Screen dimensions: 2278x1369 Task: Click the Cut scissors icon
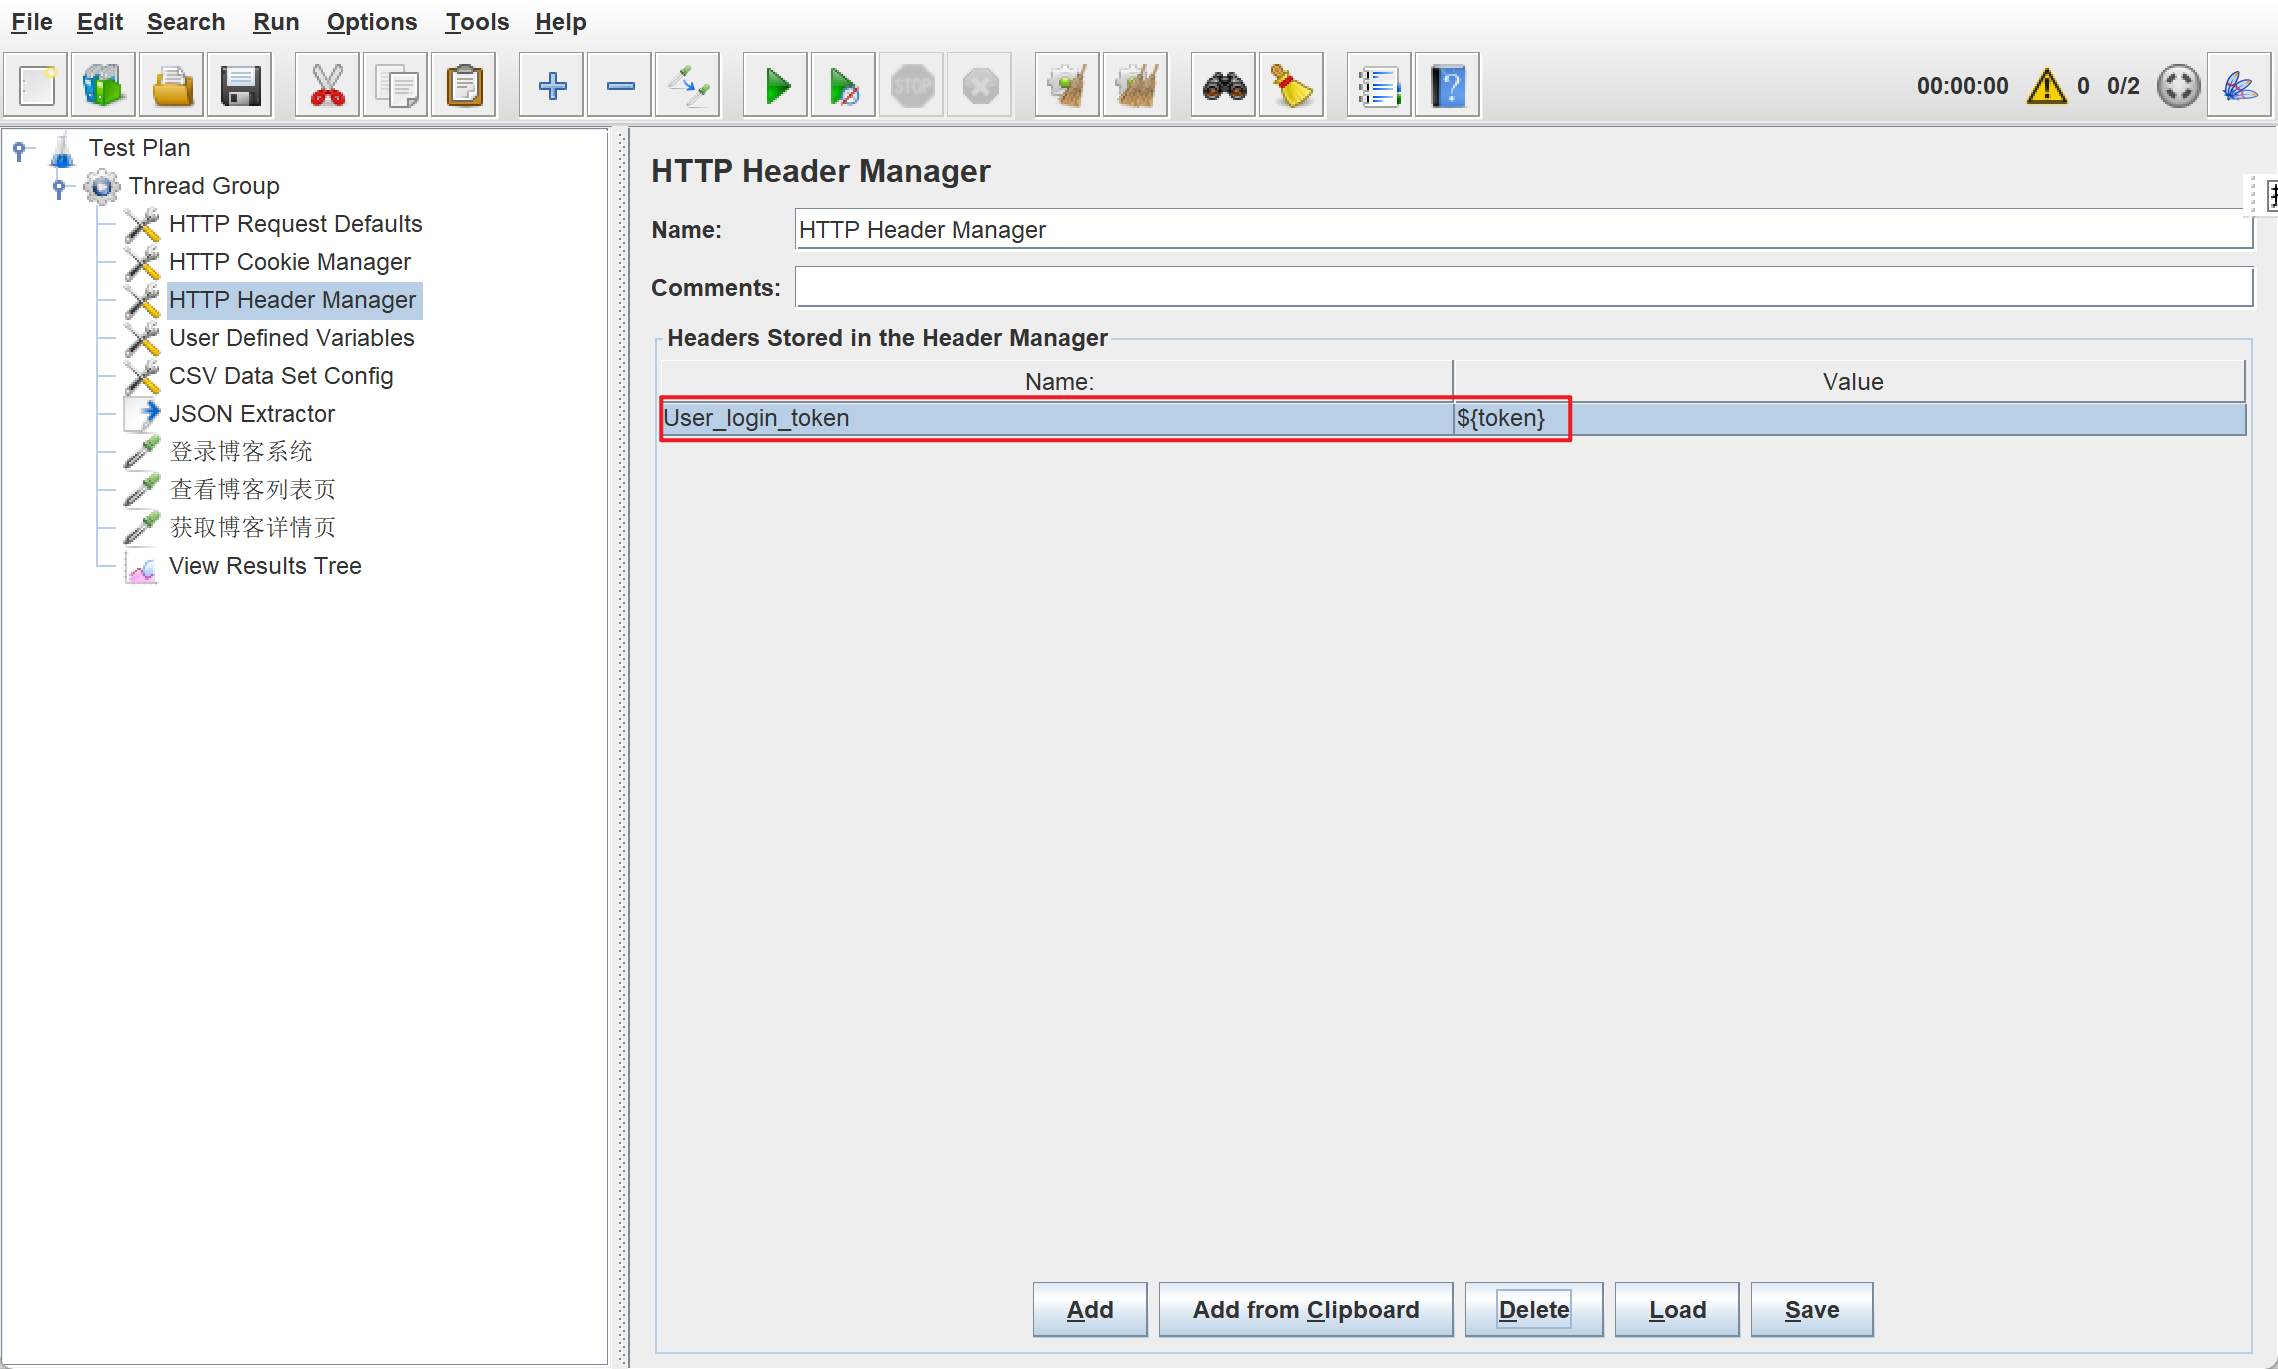[x=327, y=86]
